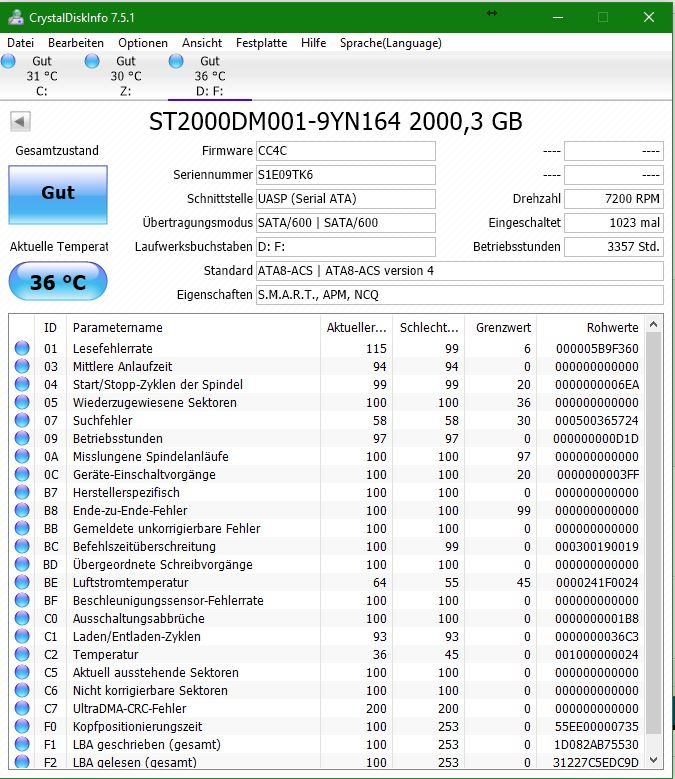Select raw value 0000241F0024 in Luftstromtemperatur row
Screen dimensions: 675x779
(x=597, y=582)
